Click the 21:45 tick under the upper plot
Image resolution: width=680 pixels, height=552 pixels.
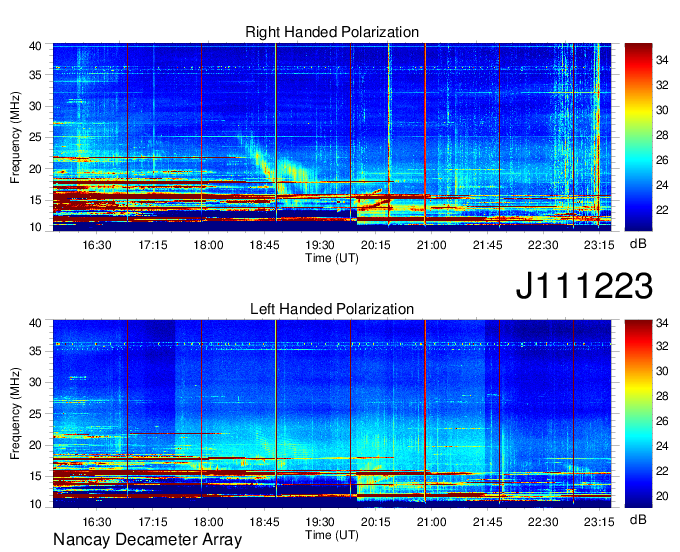[487, 245]
